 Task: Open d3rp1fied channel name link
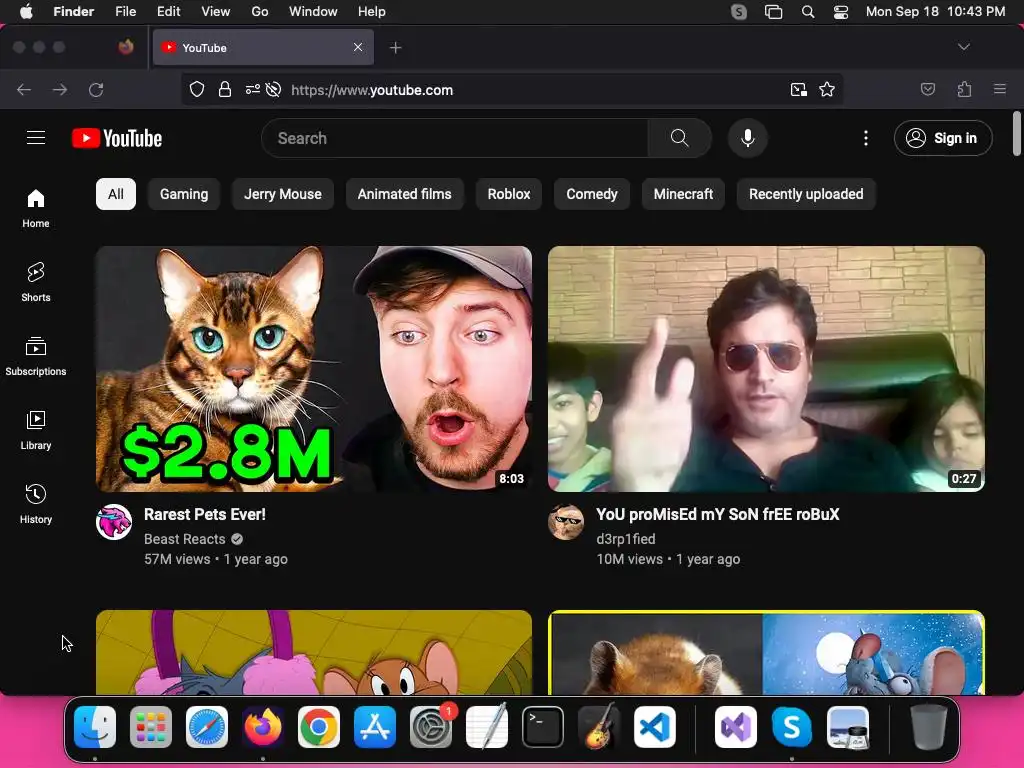(x=626, y=539)
